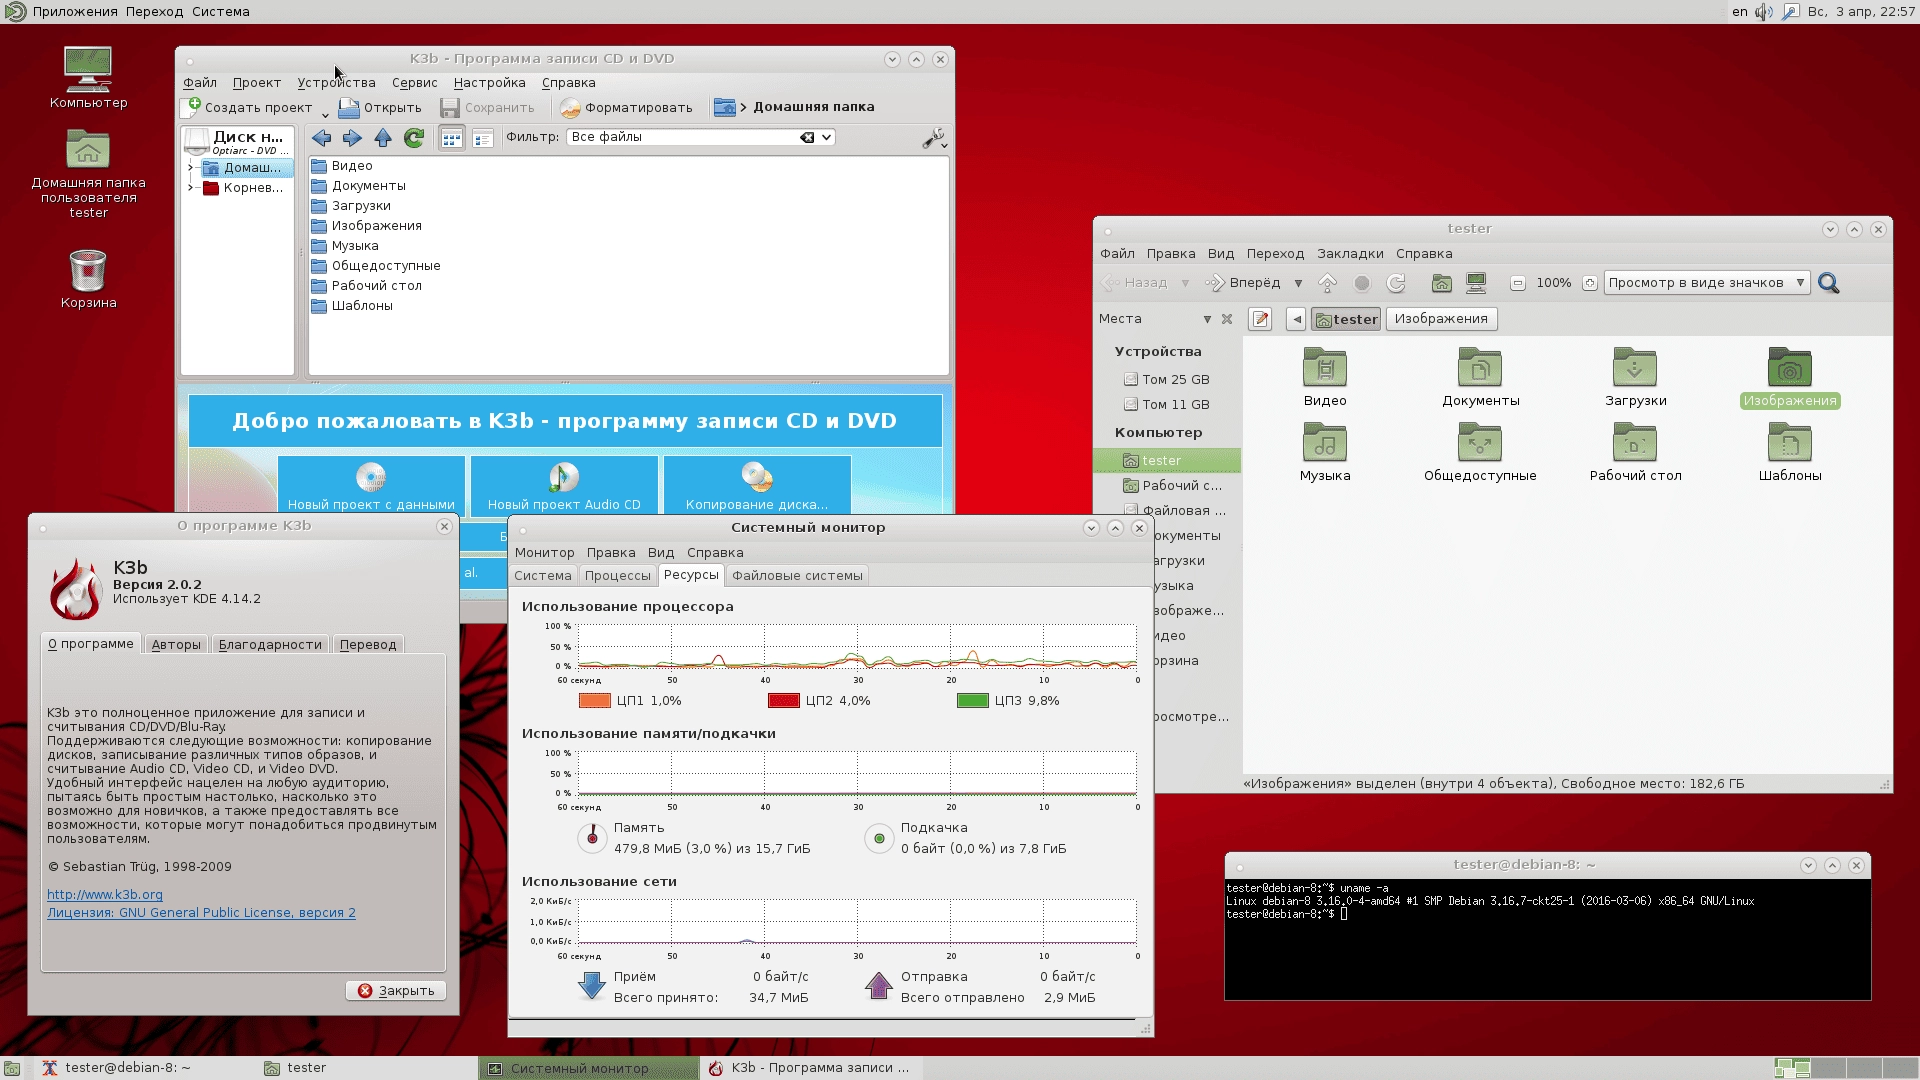Start a new Audio CD project
This screenshot has height=1080, width=1920.
564,486
